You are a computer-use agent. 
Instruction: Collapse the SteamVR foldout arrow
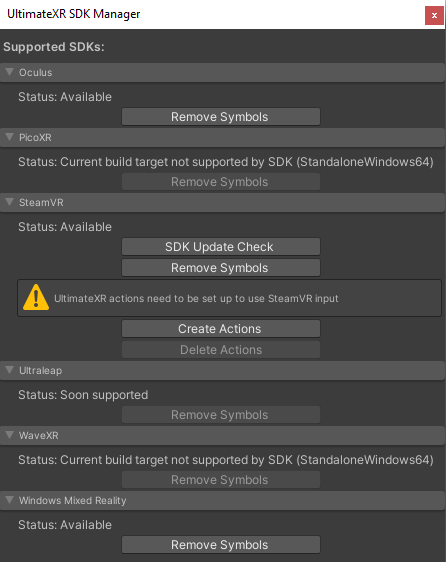click(x=10, y=202)
